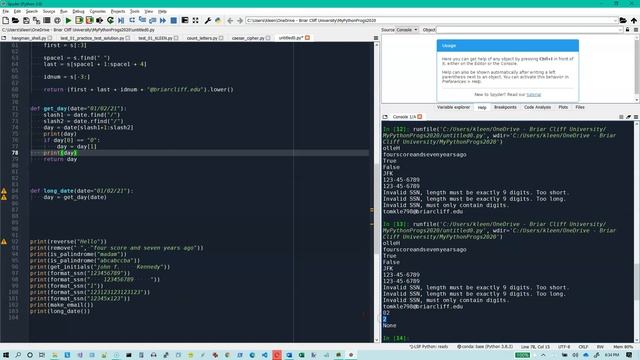
Task: Step over the current line debug icon
Action: (132, 20)
